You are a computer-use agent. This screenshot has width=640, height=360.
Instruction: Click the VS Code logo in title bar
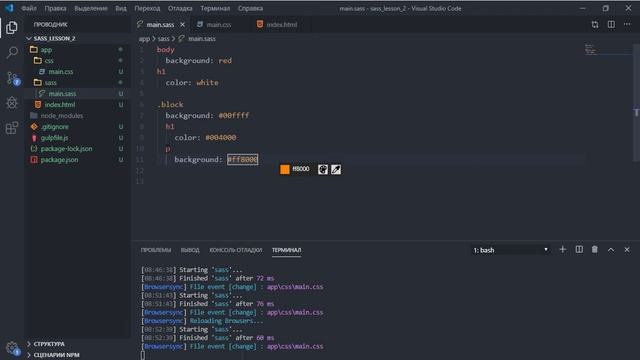point(9,8)
